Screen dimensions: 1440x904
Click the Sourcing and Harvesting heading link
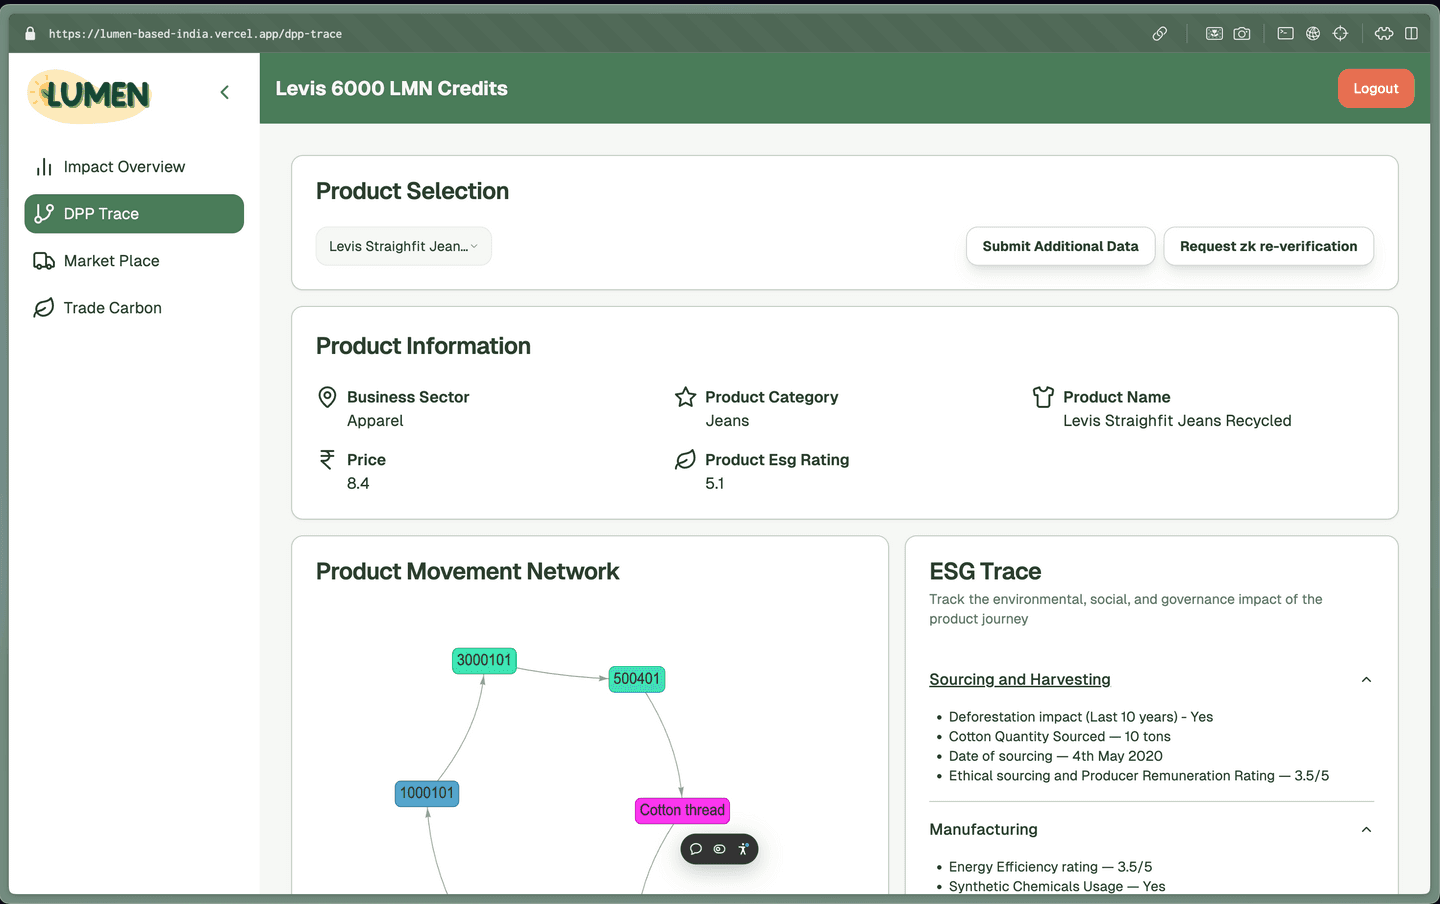click(1020, 679)
